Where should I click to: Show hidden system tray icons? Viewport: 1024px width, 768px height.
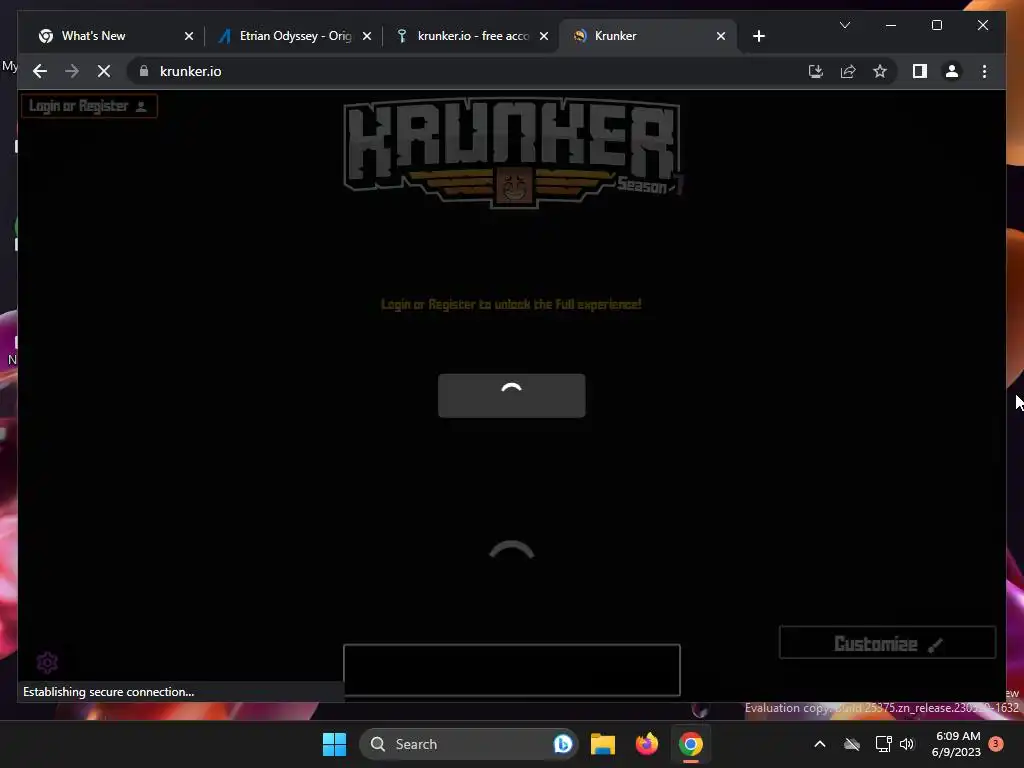tap(820, 744)
